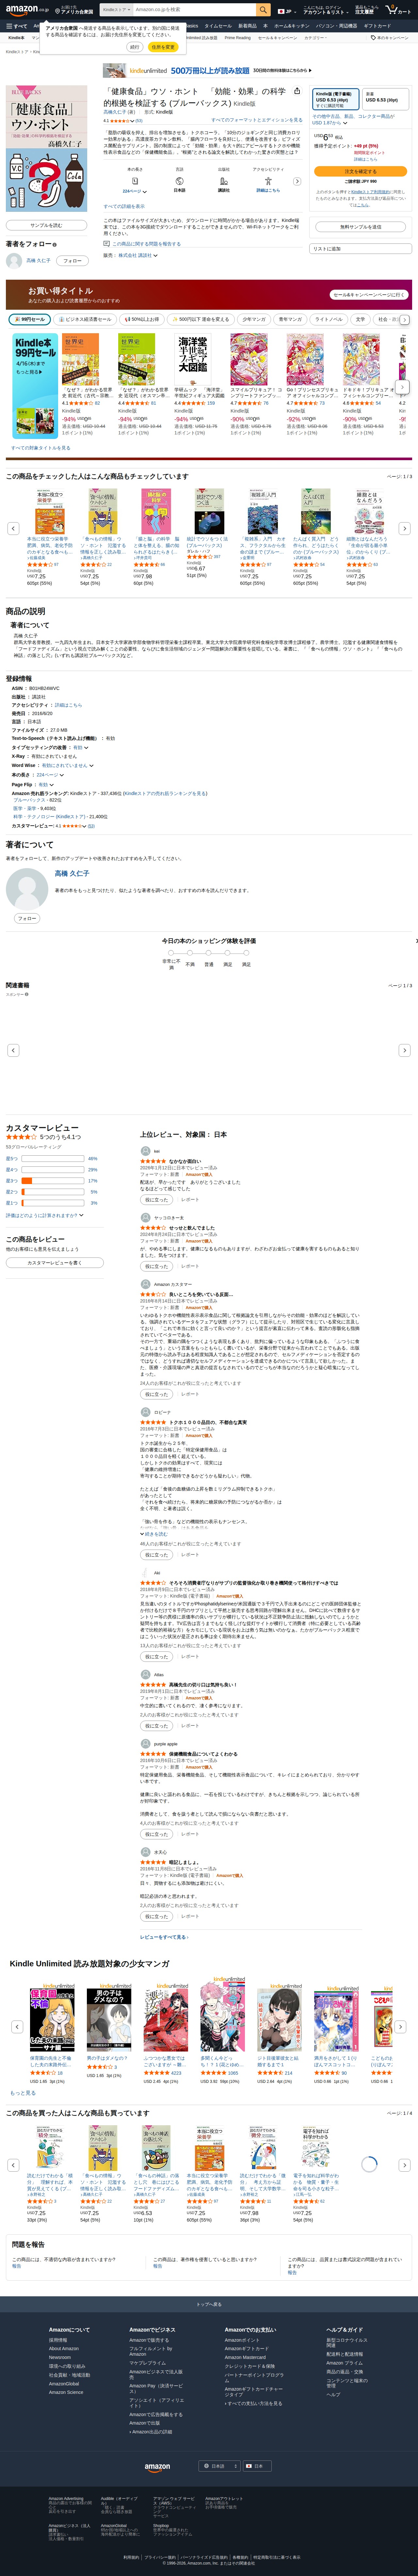Open the Prime Reading menu item
Viewport: 418px width, 2576px height.
238,38
